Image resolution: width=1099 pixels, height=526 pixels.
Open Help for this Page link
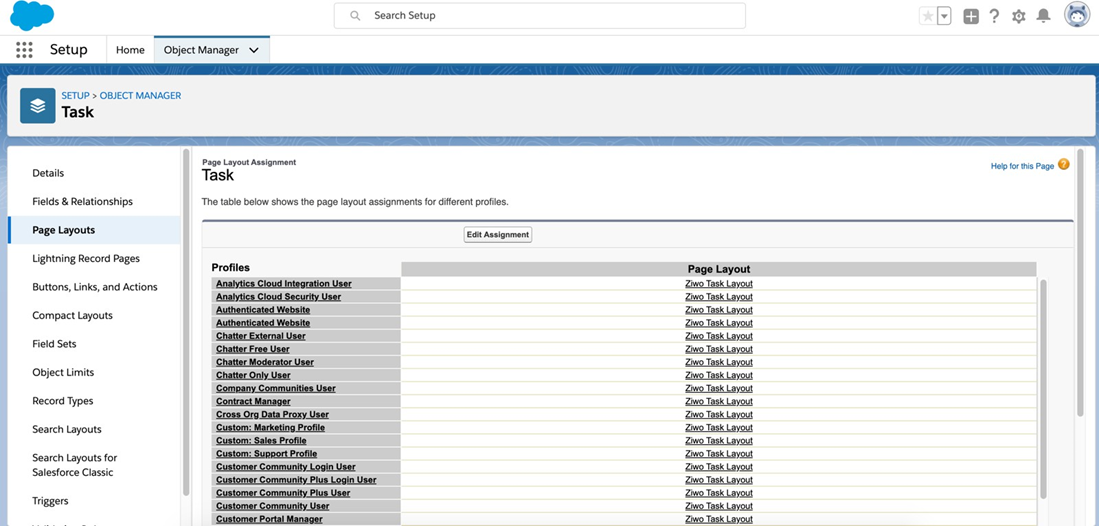(1022, 166)
